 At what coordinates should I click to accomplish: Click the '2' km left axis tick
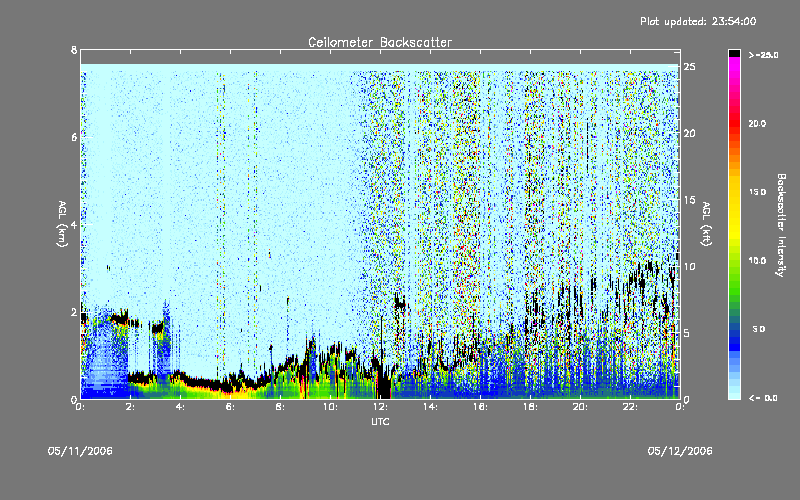click(x=74, y=312)
